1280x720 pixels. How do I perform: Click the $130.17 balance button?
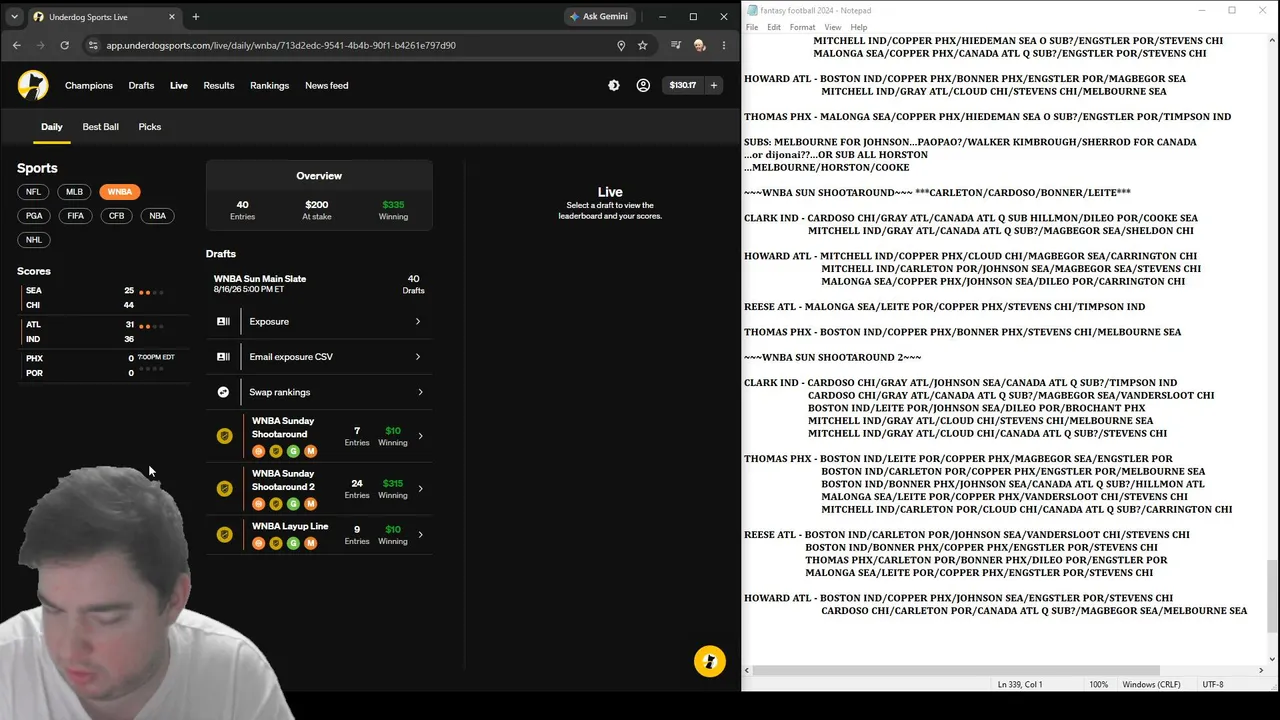coord(683,86)
